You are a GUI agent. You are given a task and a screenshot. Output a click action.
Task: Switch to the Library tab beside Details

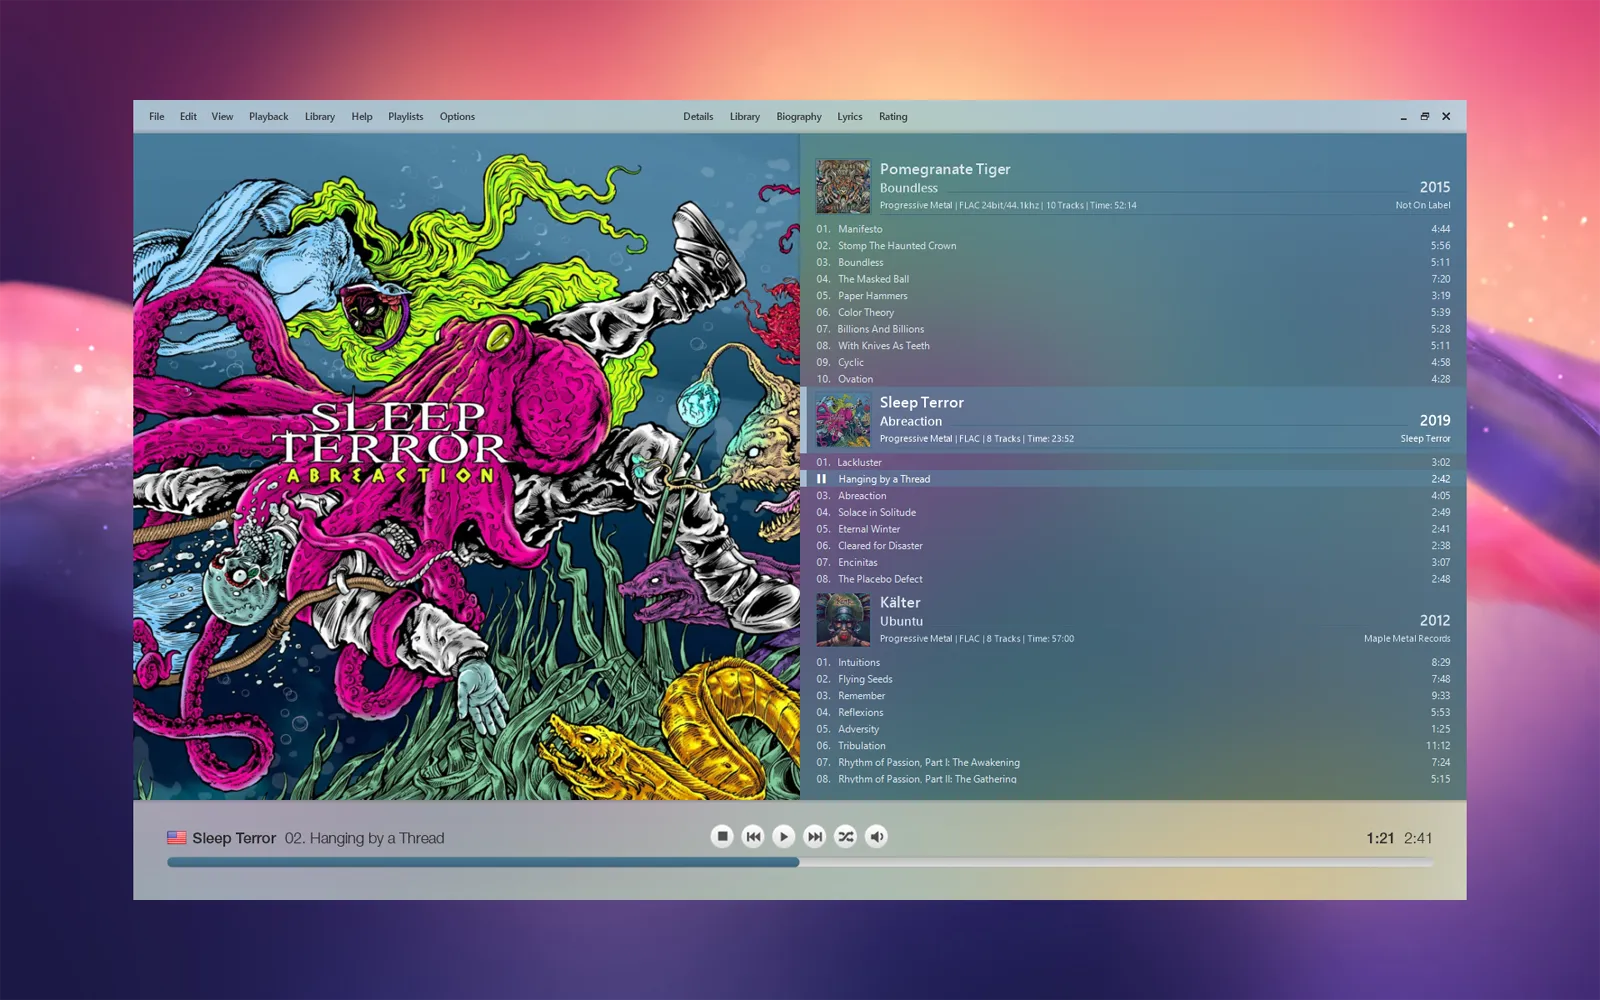(x=745, y=117)
